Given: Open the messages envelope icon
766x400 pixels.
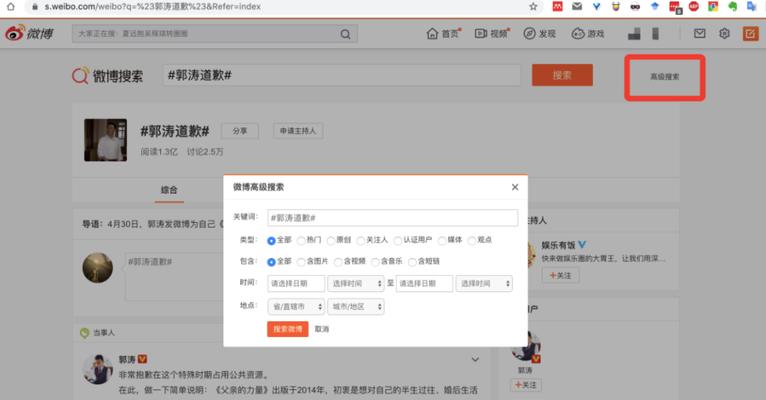Looking at the screenshot, I should [x=700, y=33].
